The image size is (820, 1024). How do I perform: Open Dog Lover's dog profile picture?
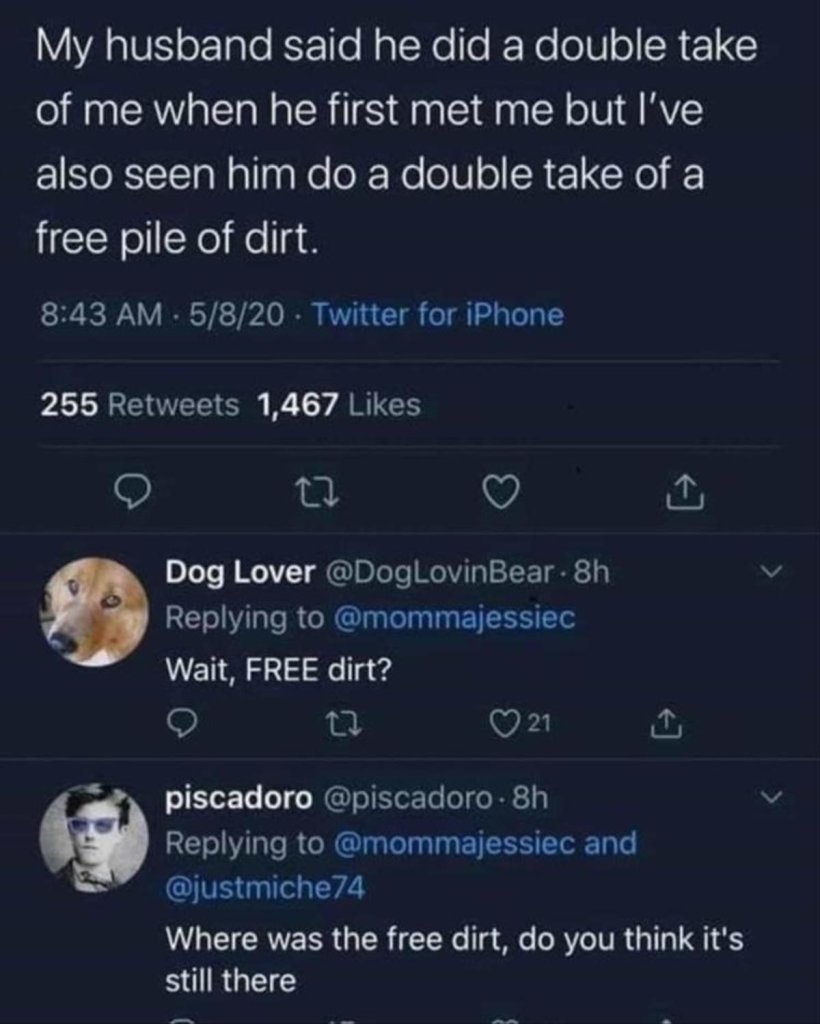click(94, 612)
